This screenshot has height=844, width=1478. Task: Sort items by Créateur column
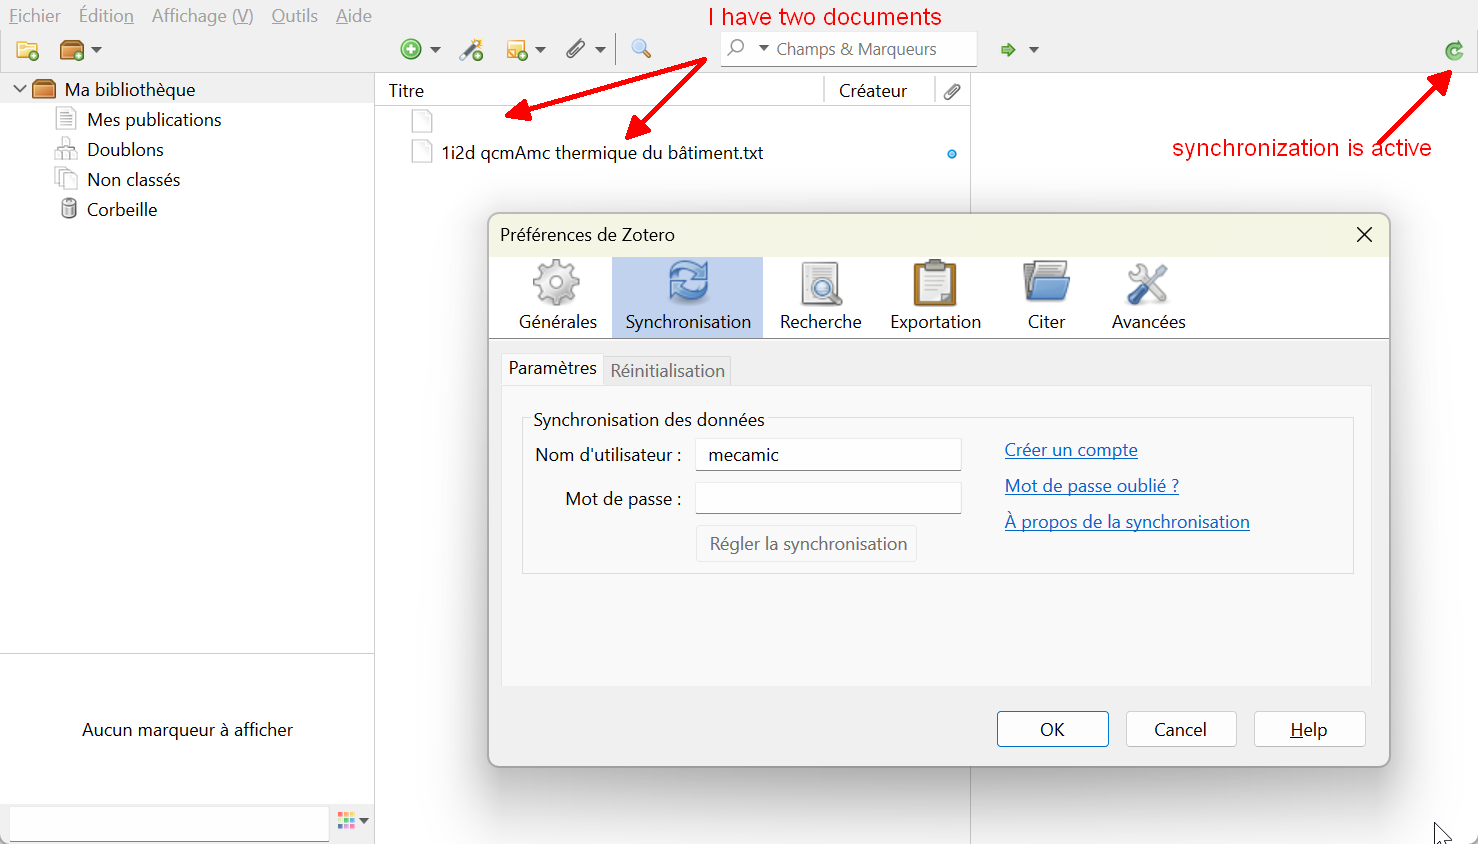coord(879,91)
